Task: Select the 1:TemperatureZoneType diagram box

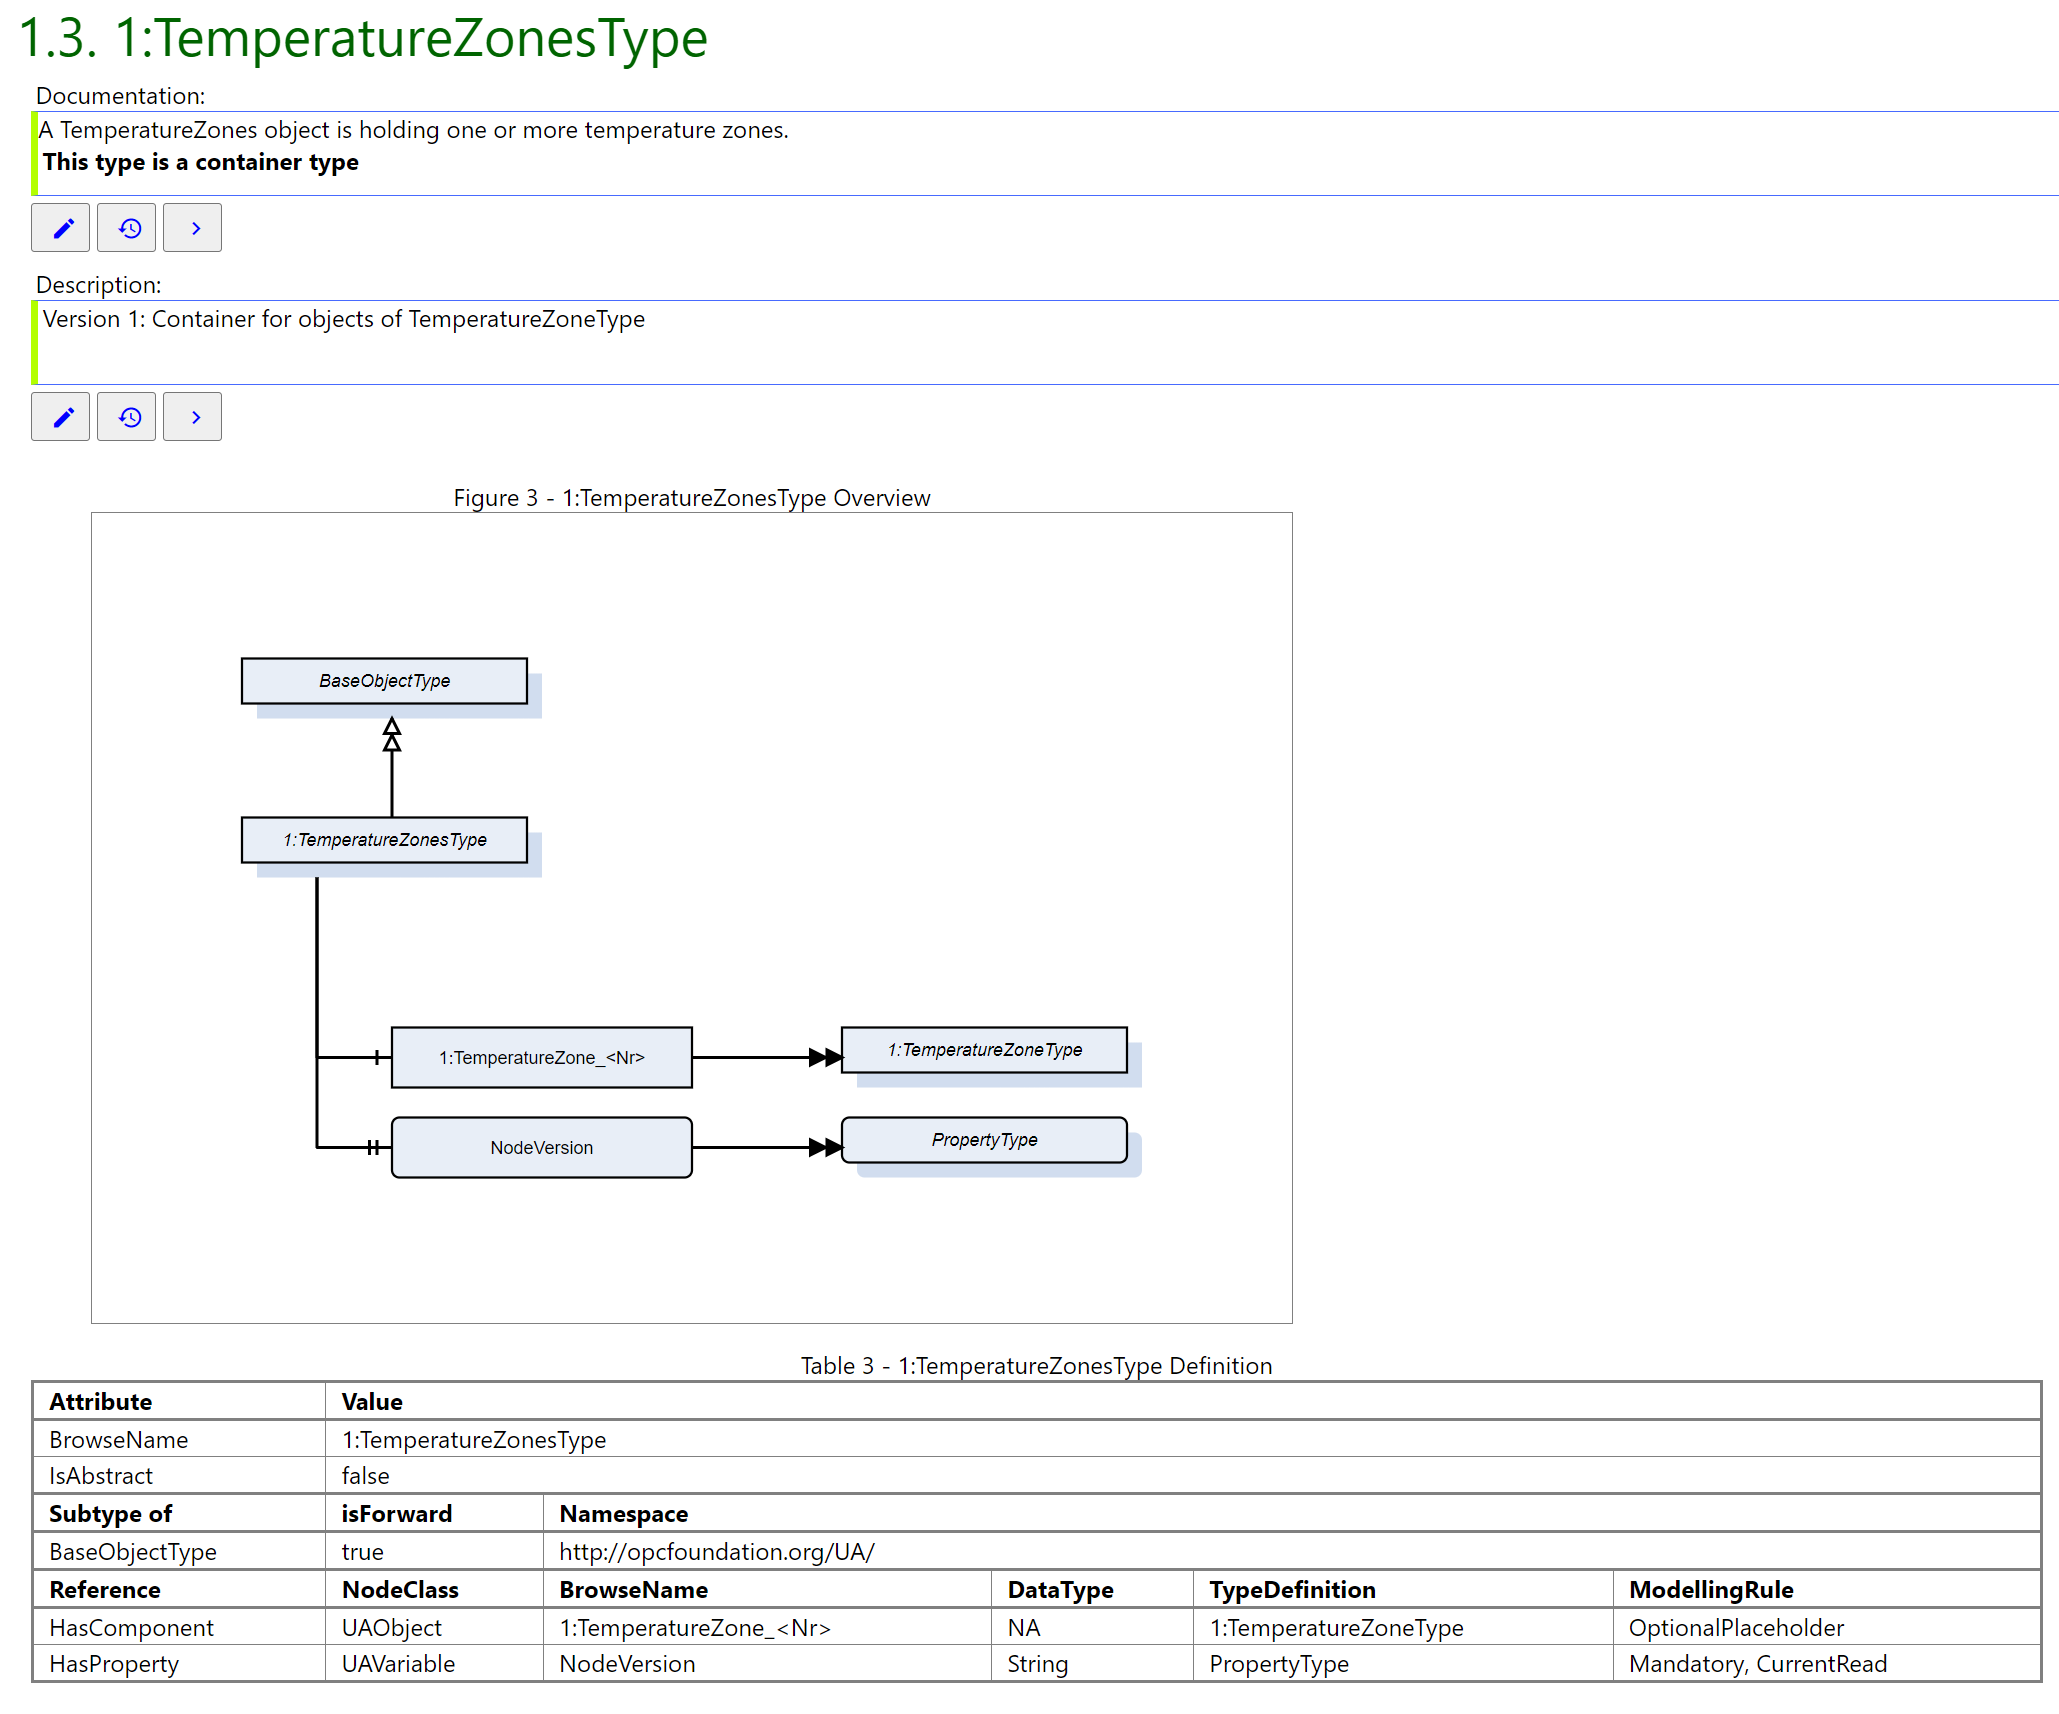Action: [984, 1050]
